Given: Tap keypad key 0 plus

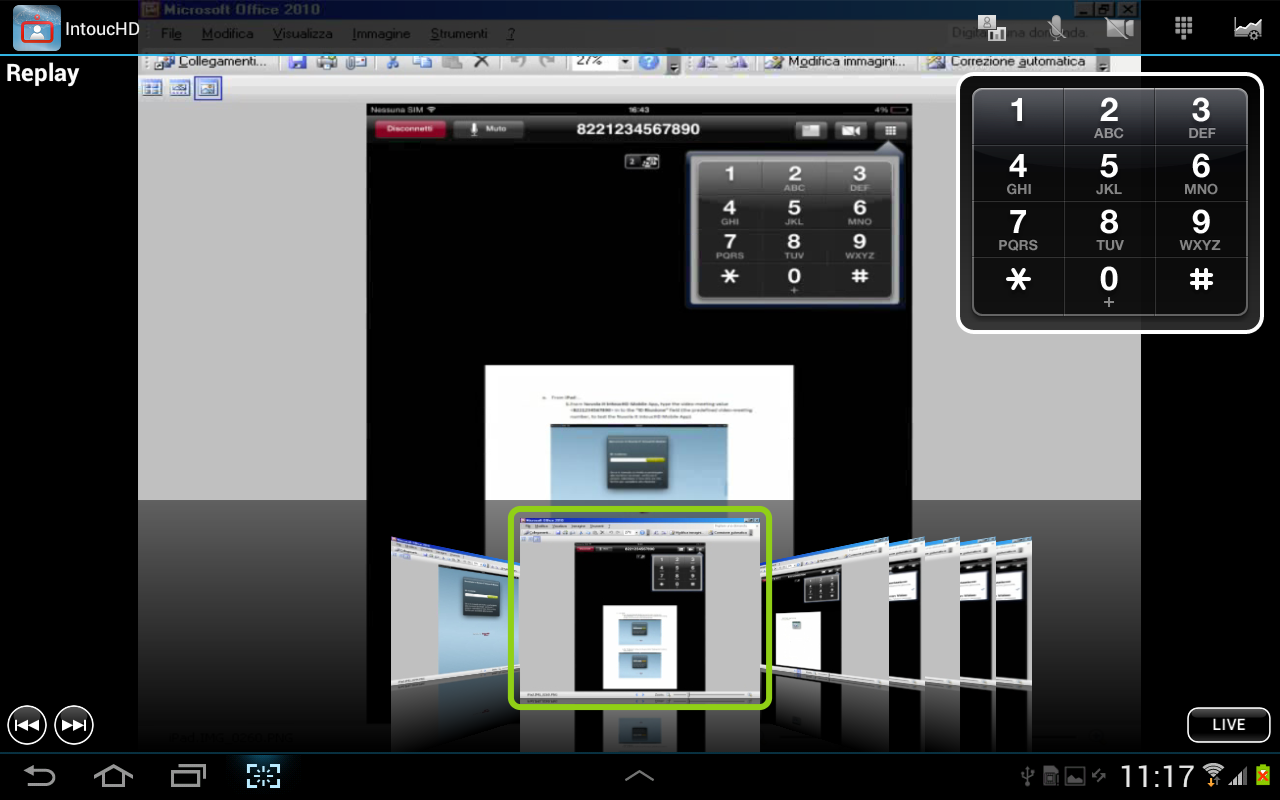Looking at the screenshot, I should 1109,287.
